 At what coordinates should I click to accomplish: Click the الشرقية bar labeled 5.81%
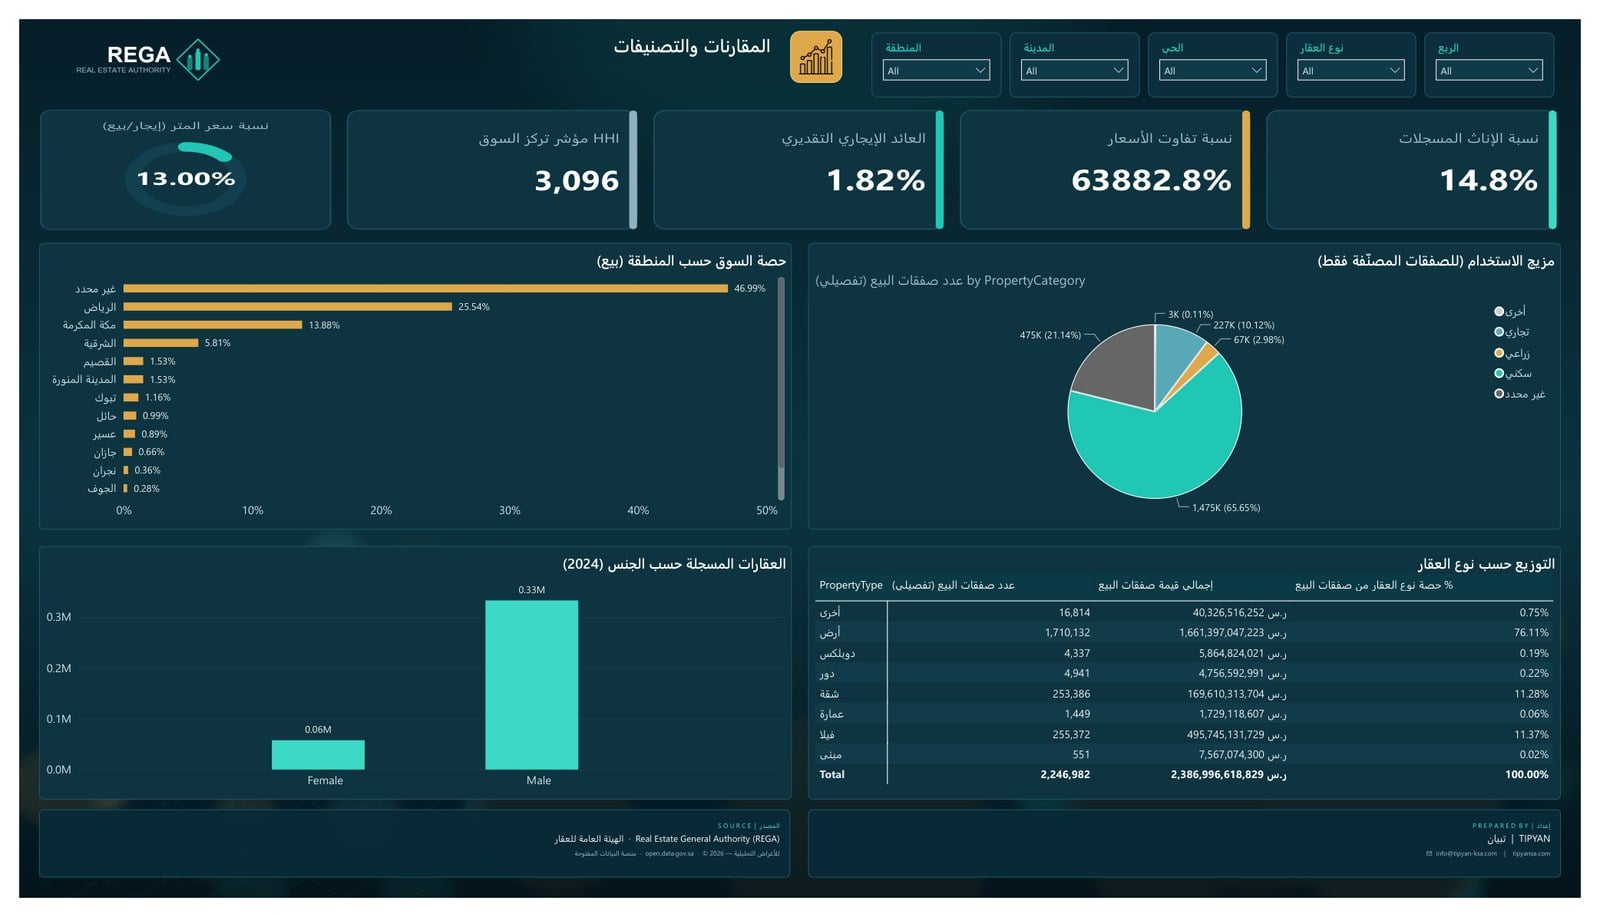click(x=161, y=343)
